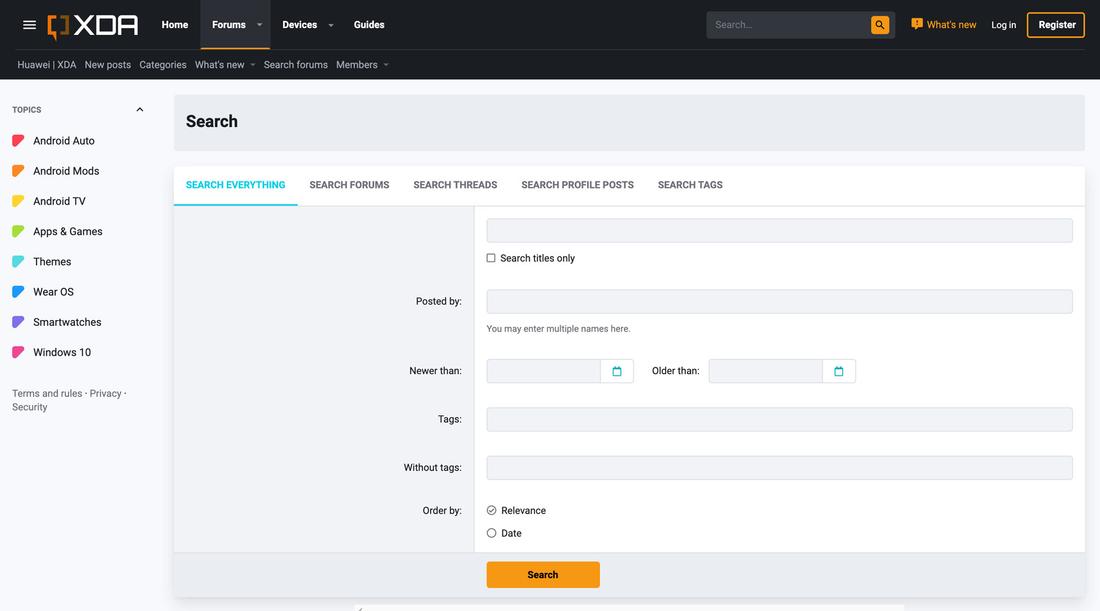Image resolution: width=1100 pixels, height=611 pixels.
Task: Click the search magnifier icon
Action: coord(878,23)
